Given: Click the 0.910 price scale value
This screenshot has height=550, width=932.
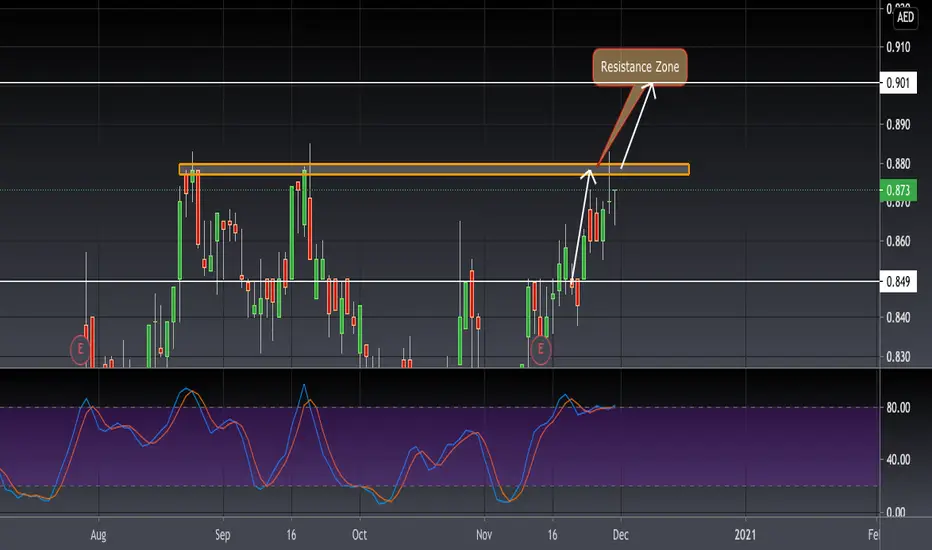Looking at the screenshot, I should [x=898, y=47].
